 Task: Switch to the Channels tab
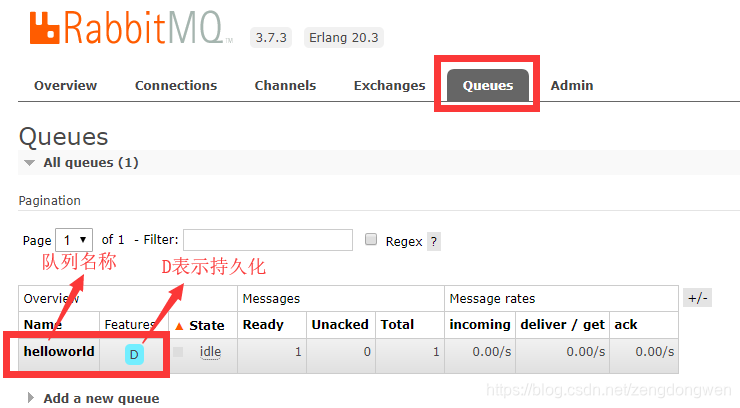285,85
